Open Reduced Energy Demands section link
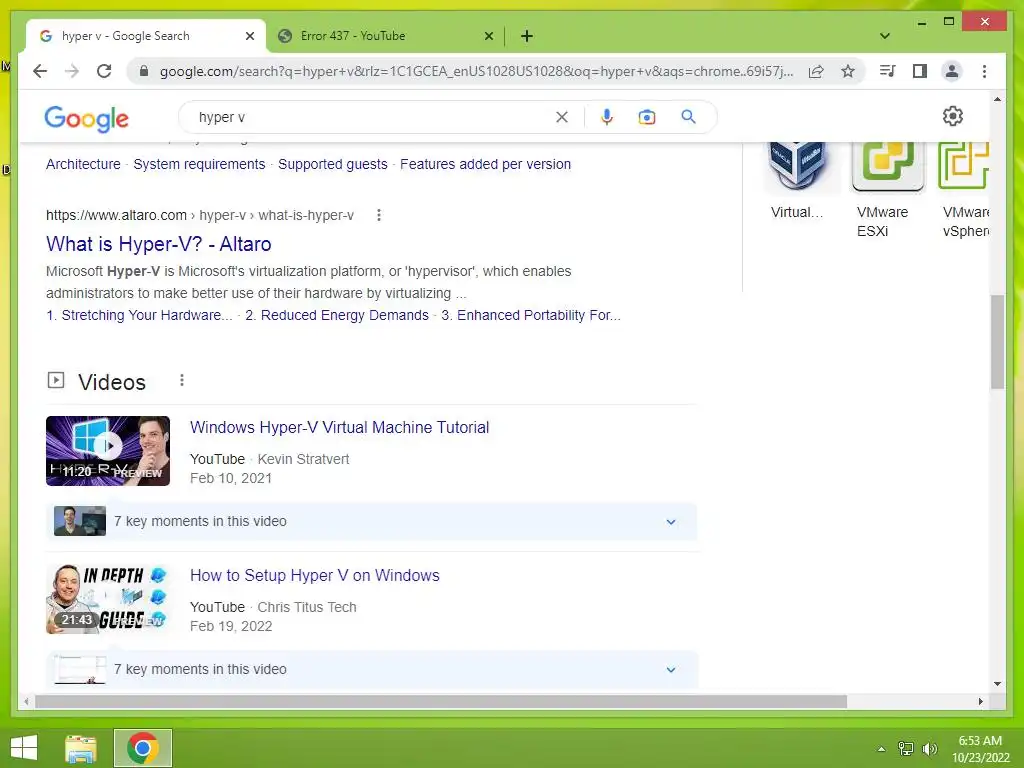 [337, 315]
